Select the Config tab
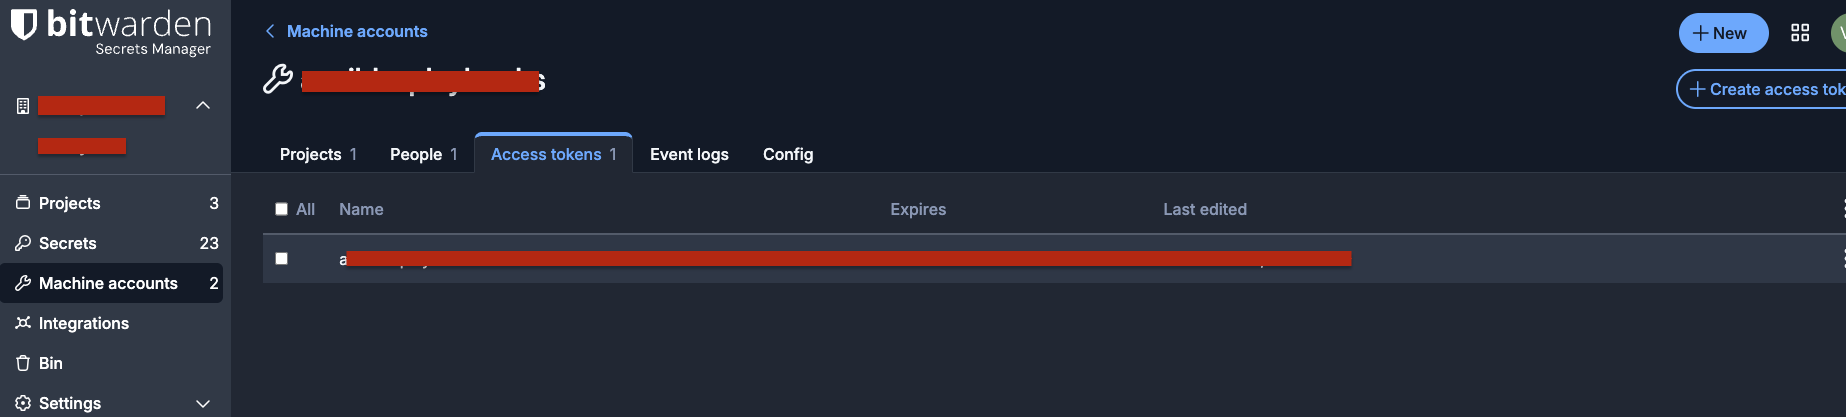 click(788, 154)
